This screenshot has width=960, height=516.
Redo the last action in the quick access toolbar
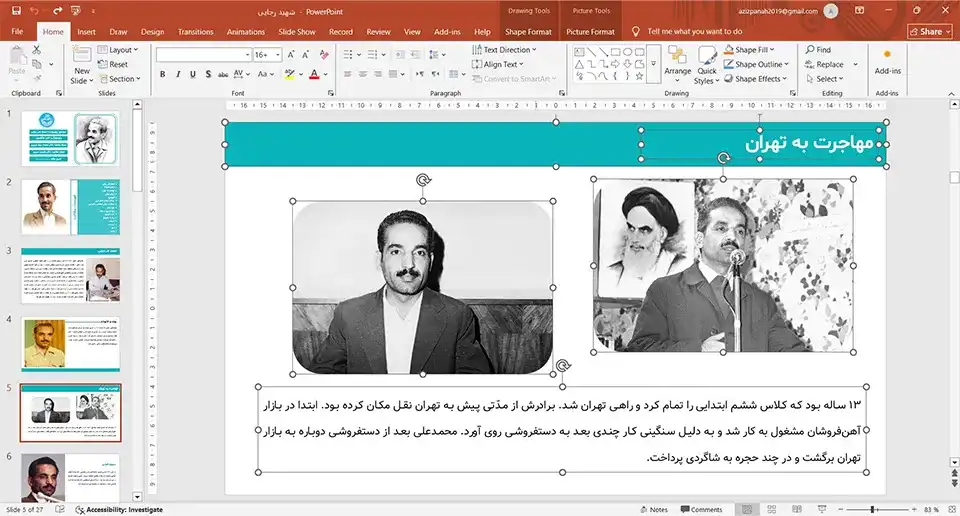[58, 11]
